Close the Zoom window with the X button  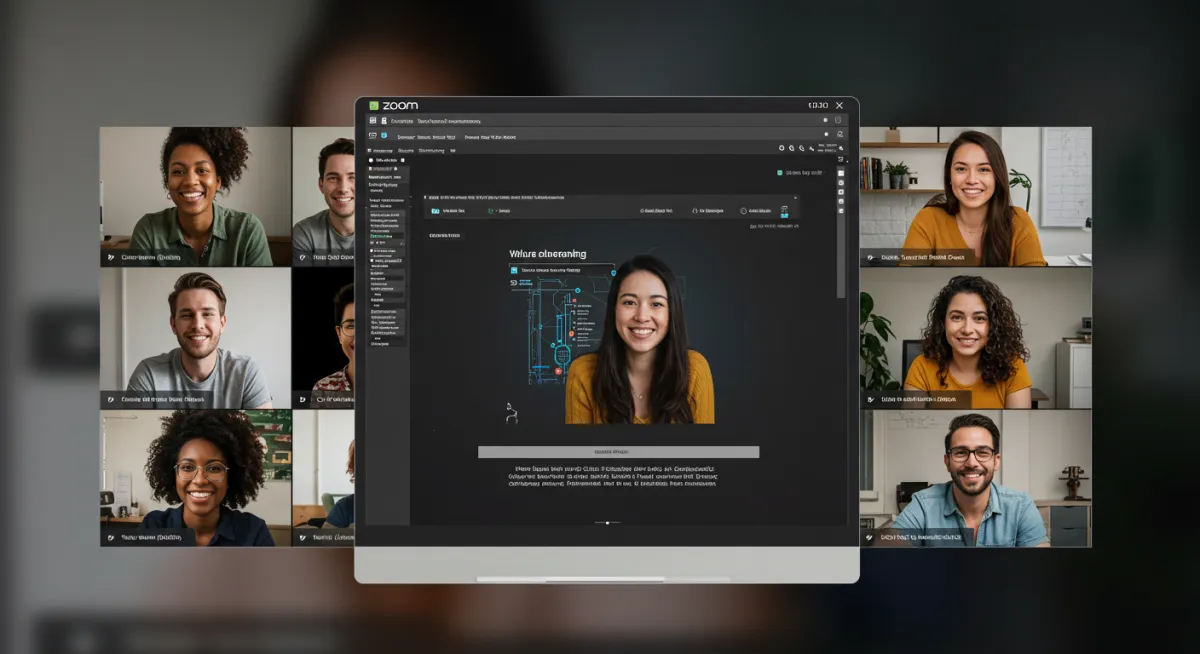(x=840, y=105)
